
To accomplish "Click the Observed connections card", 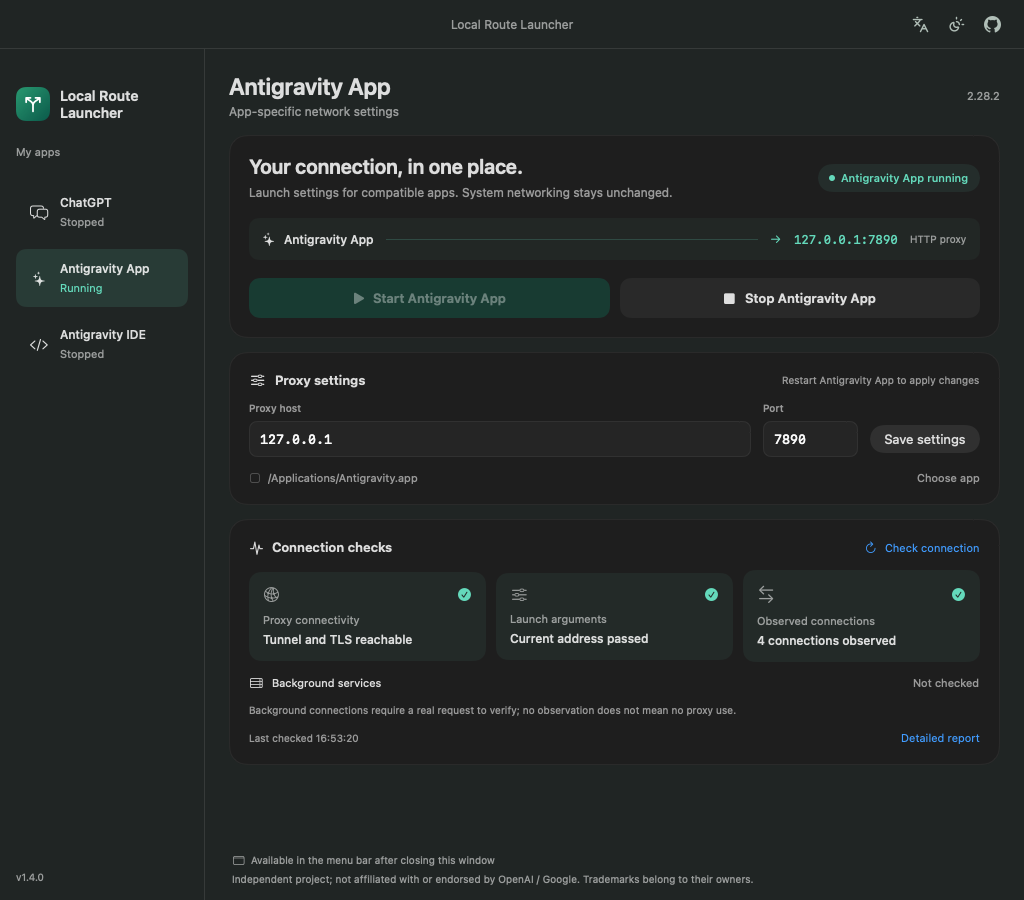I will pos(861,617).
